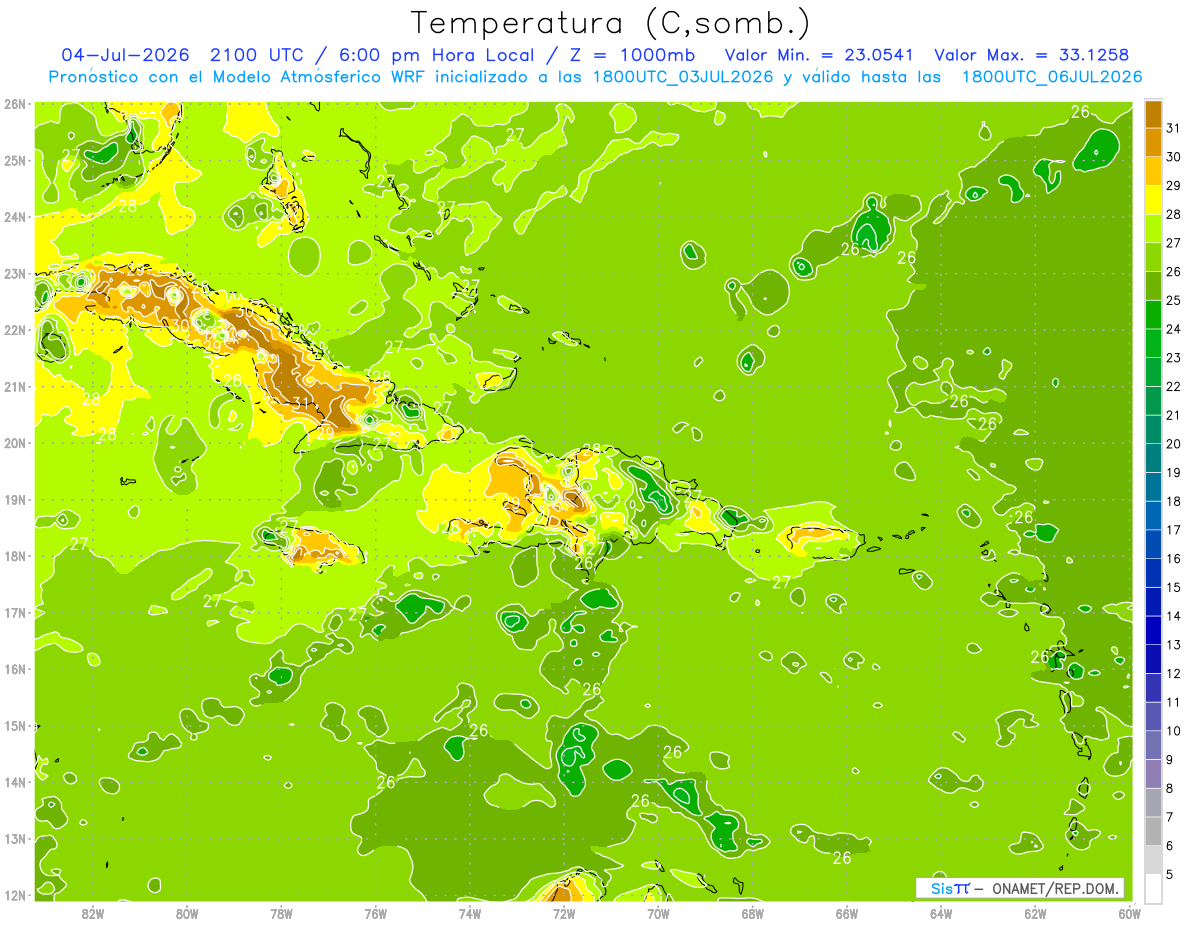The image size is (1200, 927).
Task: Click the "66W" longitude axis label
Action: (847, 914)
